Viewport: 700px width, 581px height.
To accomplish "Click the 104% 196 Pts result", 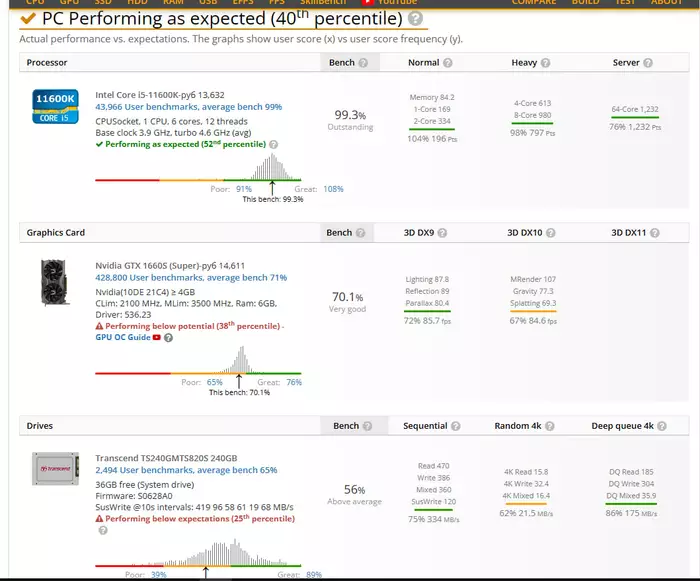I will pos(432,139).
